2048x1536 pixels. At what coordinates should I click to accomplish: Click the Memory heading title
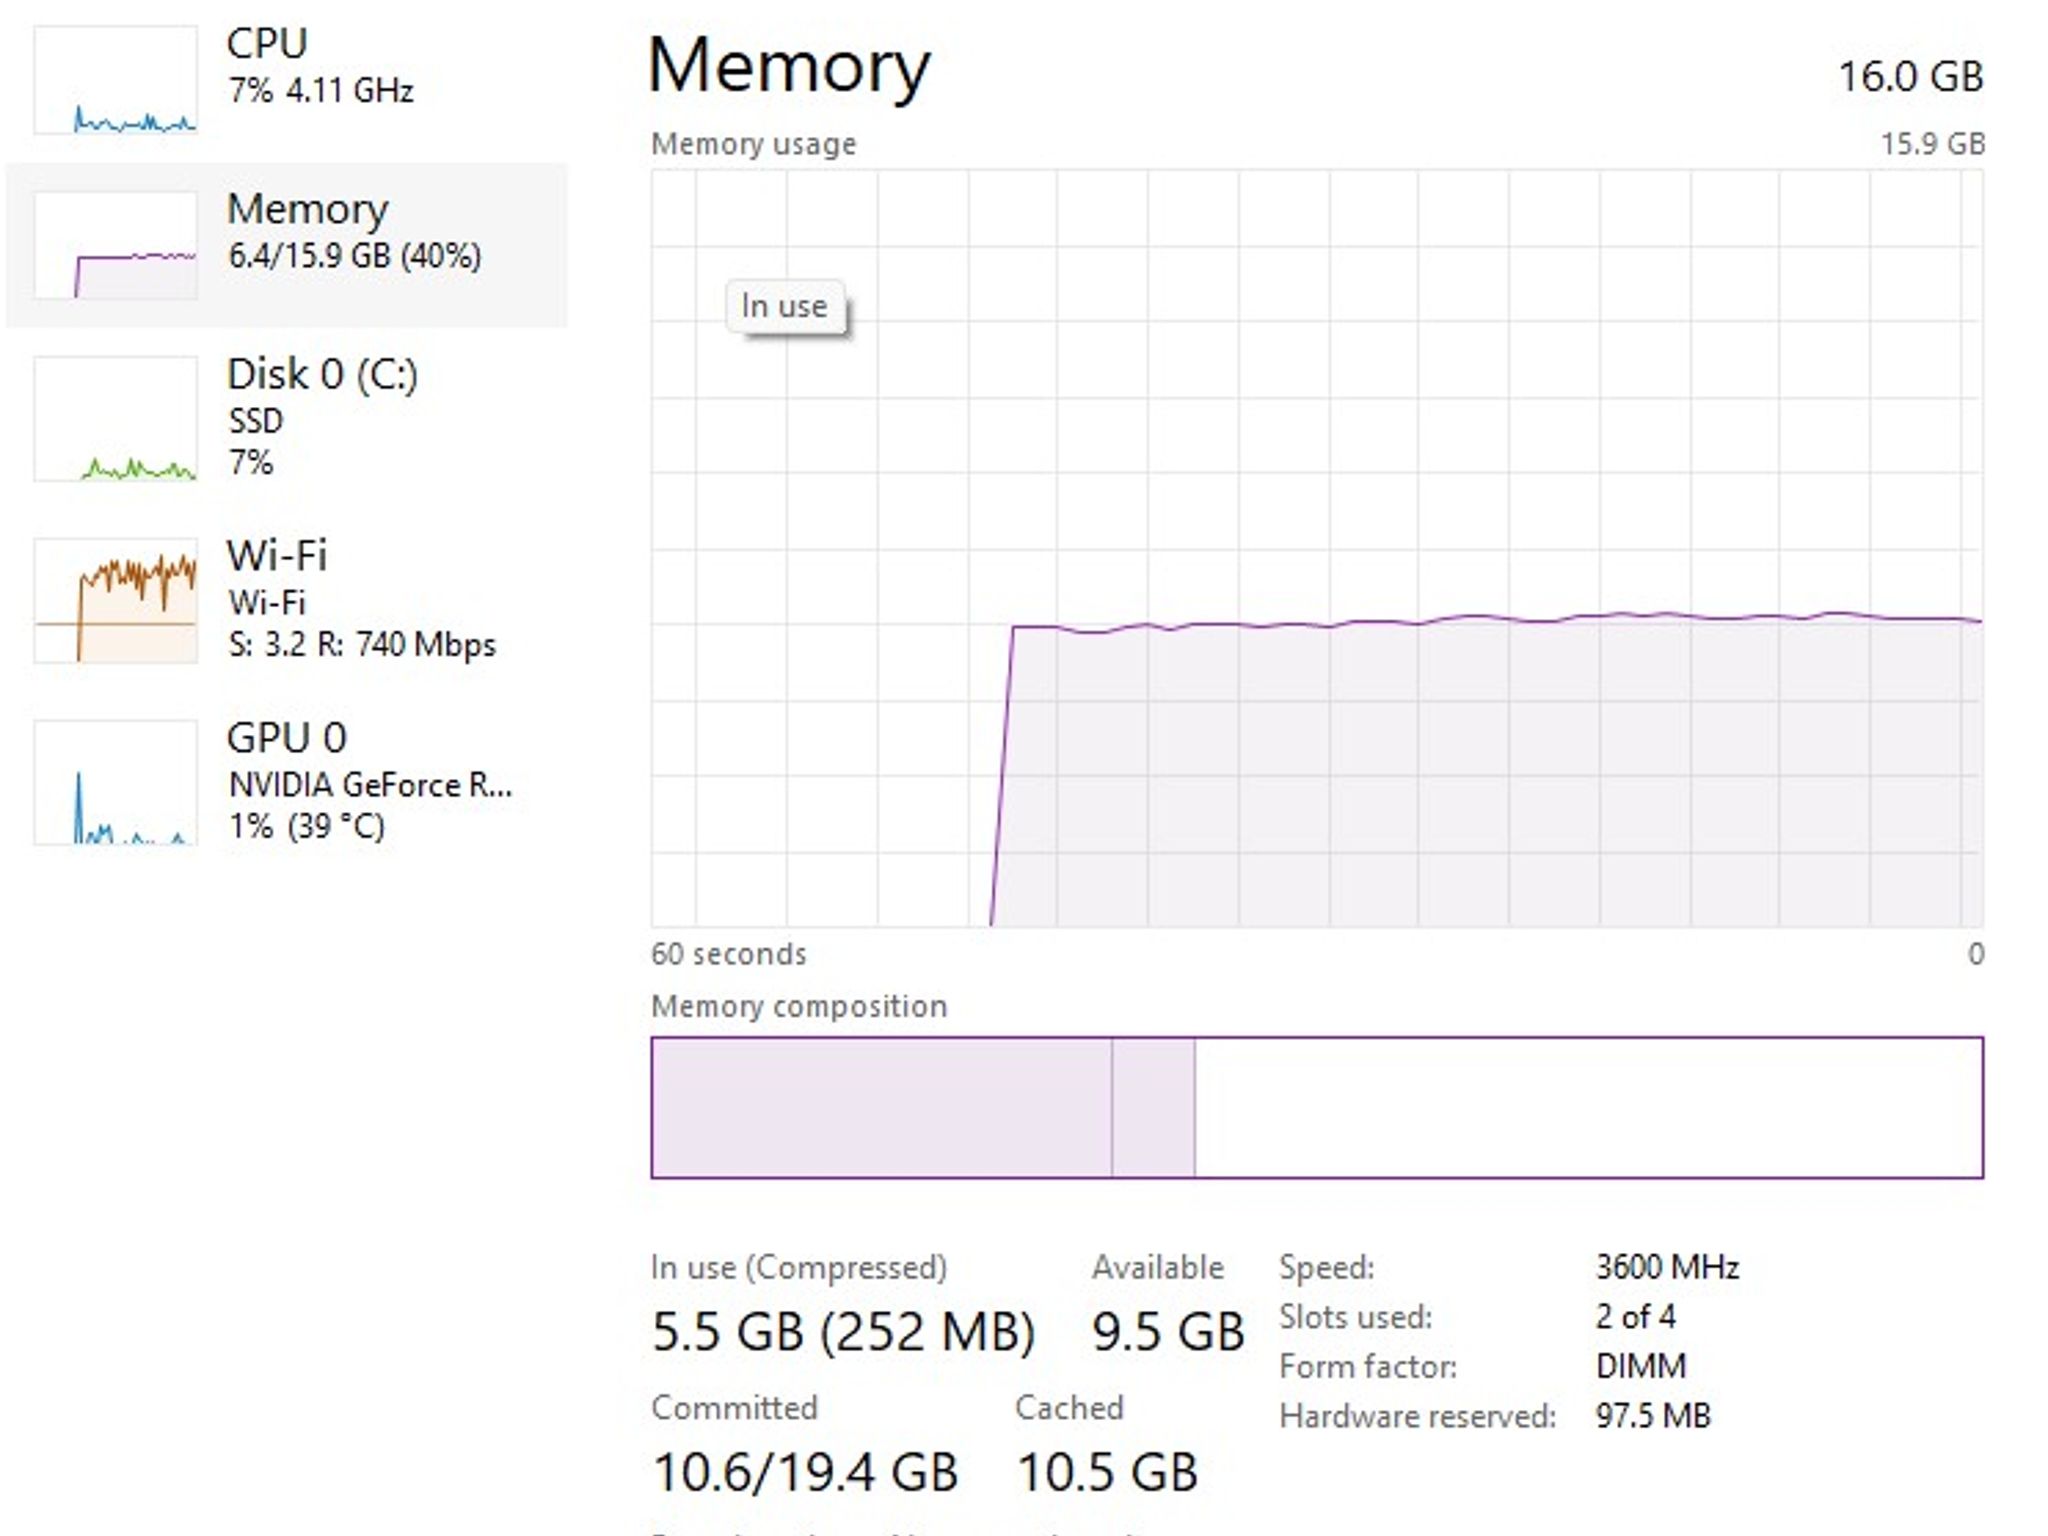(789, 67)
